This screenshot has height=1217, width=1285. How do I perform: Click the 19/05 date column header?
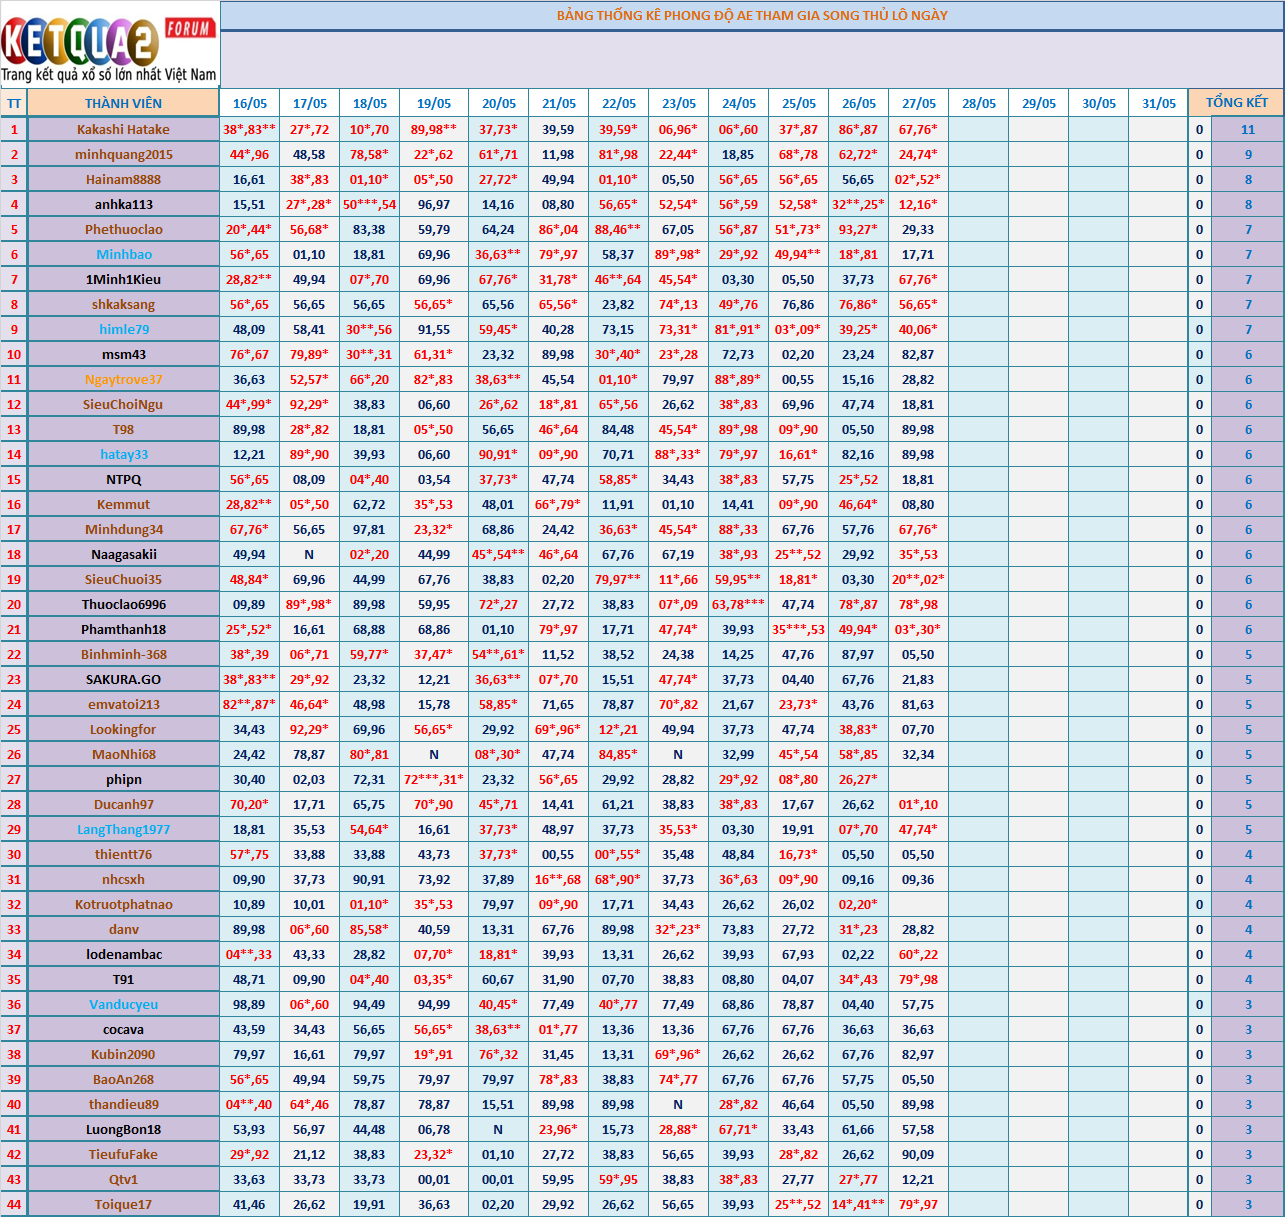pos(434,103)
